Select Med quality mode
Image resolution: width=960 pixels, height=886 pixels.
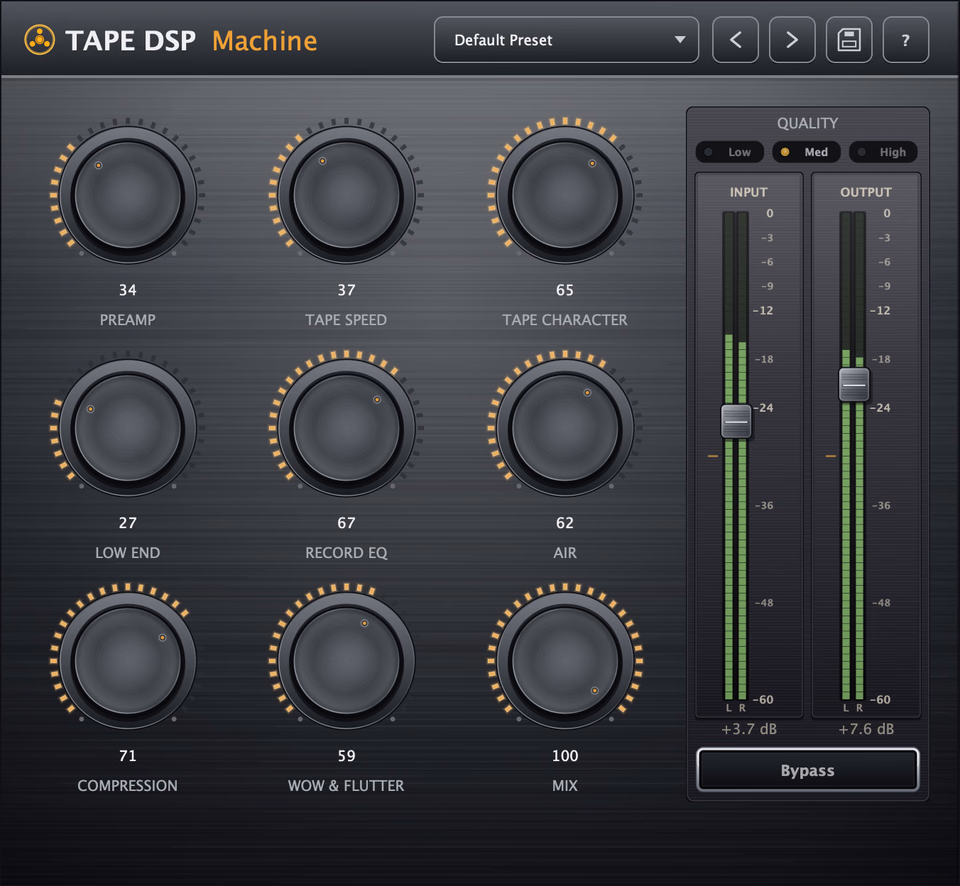806,152
